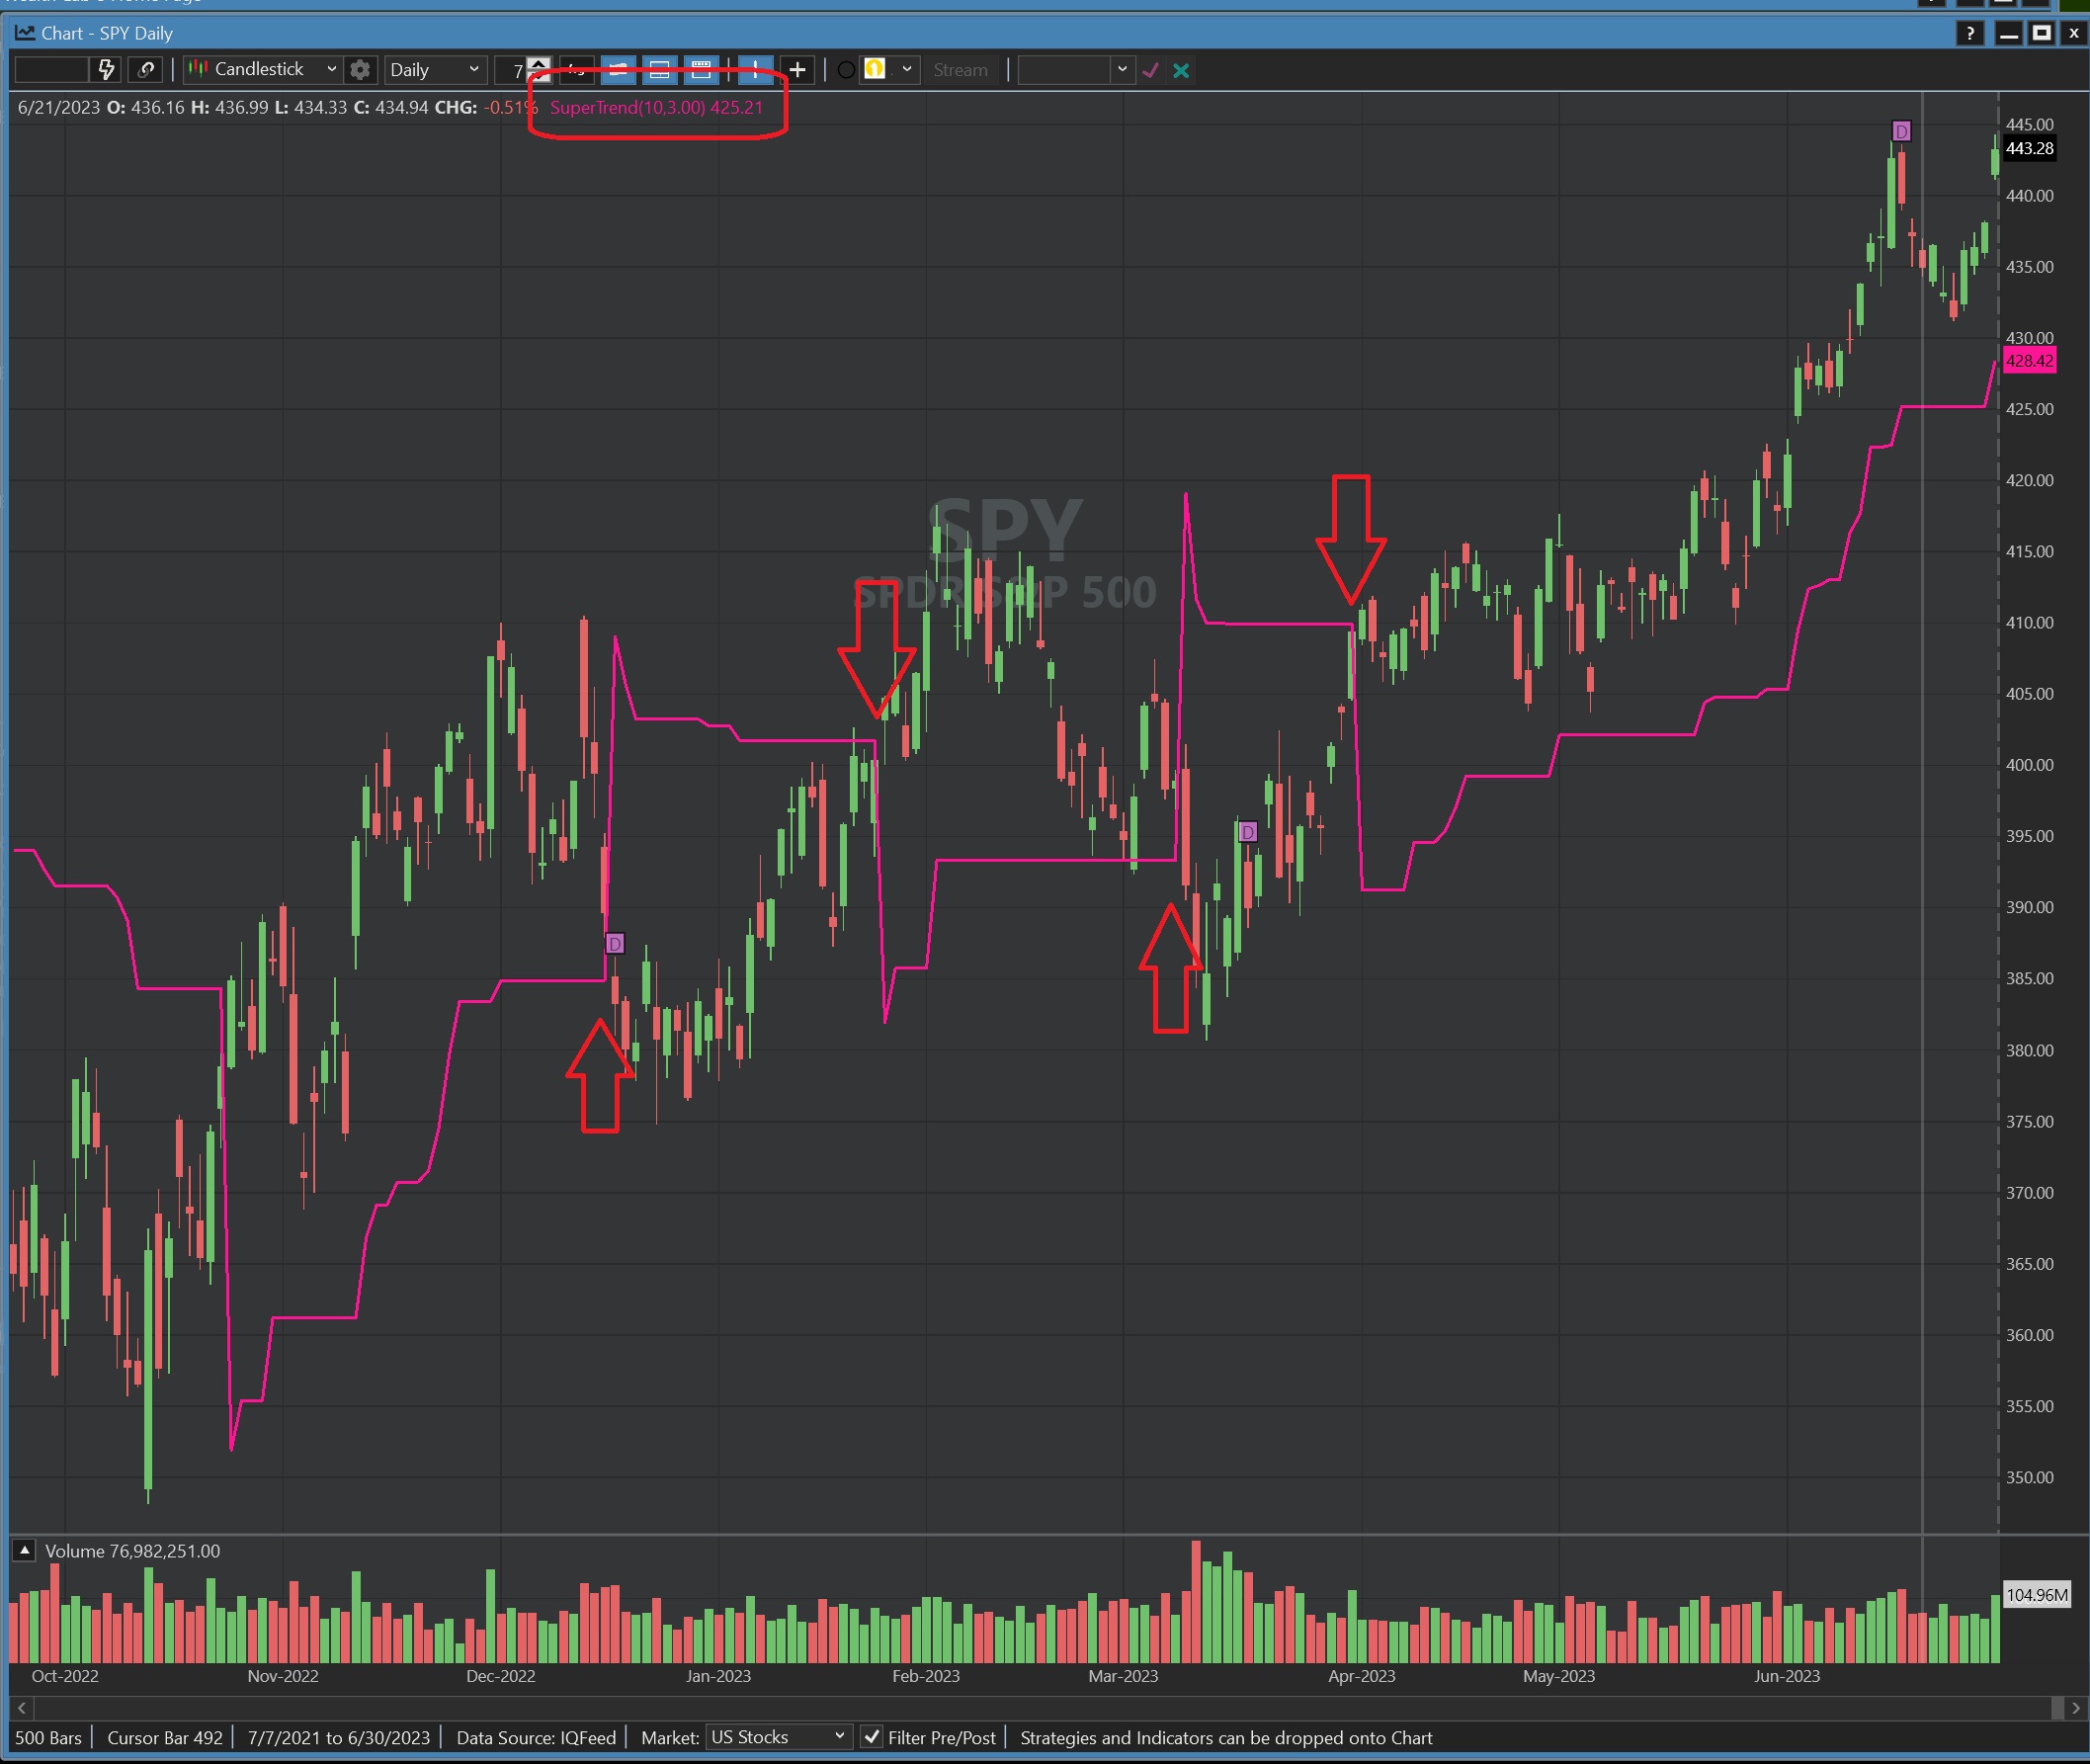Click the symbol input field

(x=51, y=69)
